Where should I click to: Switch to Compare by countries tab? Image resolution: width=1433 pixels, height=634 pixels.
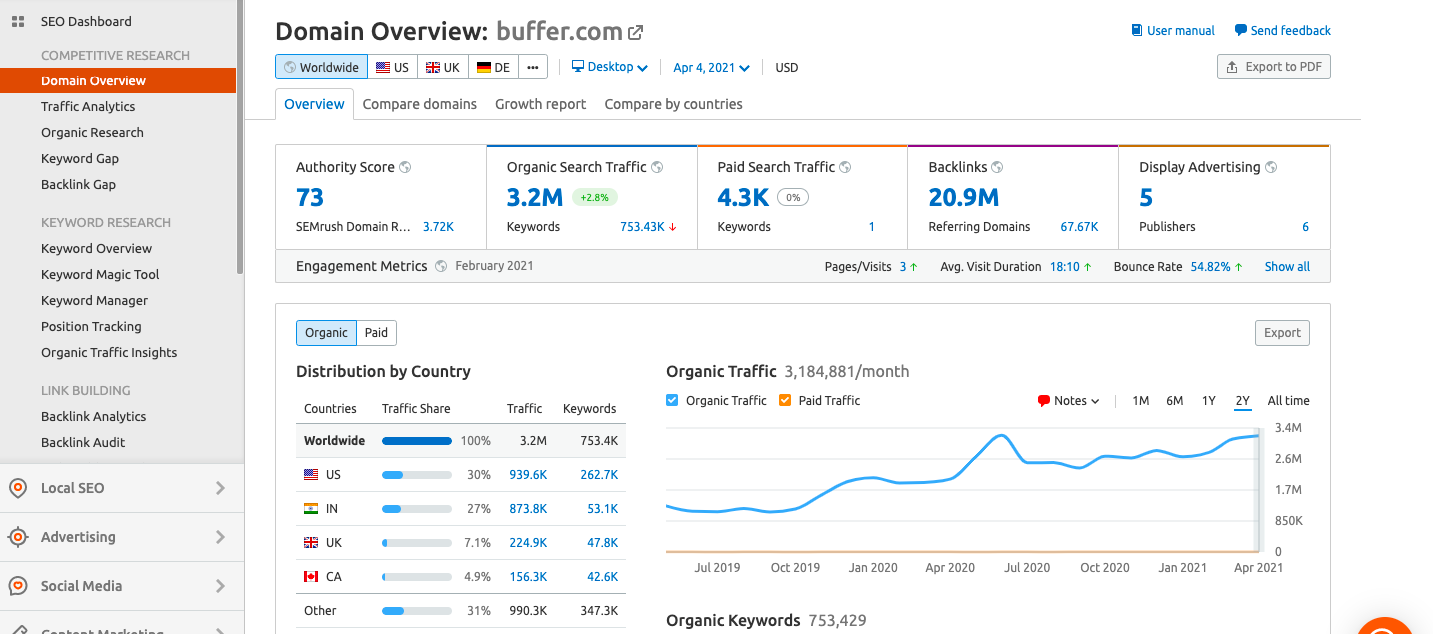point(673,104)
